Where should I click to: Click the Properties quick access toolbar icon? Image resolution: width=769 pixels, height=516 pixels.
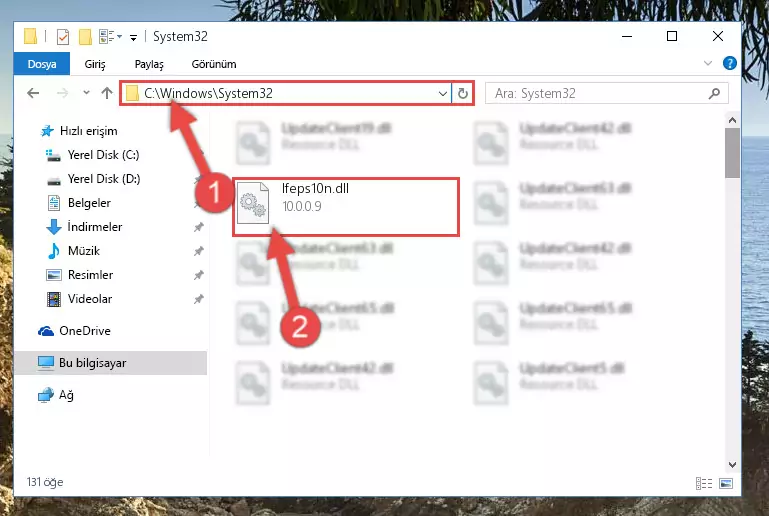[x=63, y=37]
